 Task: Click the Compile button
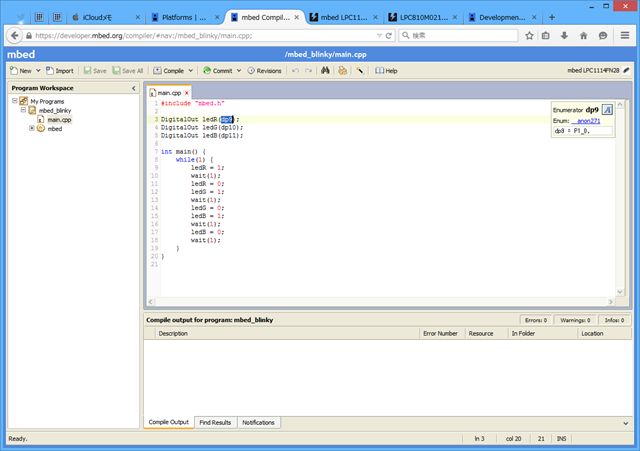point(173,71)
